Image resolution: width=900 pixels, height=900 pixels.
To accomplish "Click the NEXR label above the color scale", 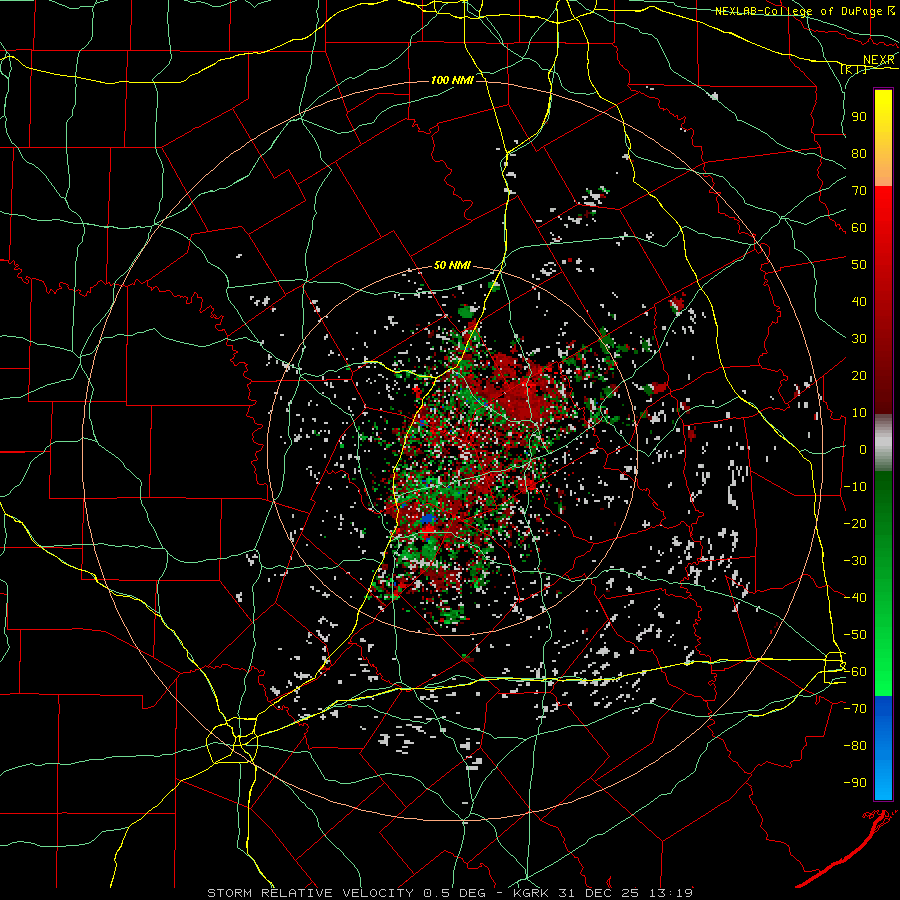I will [878, 60].
